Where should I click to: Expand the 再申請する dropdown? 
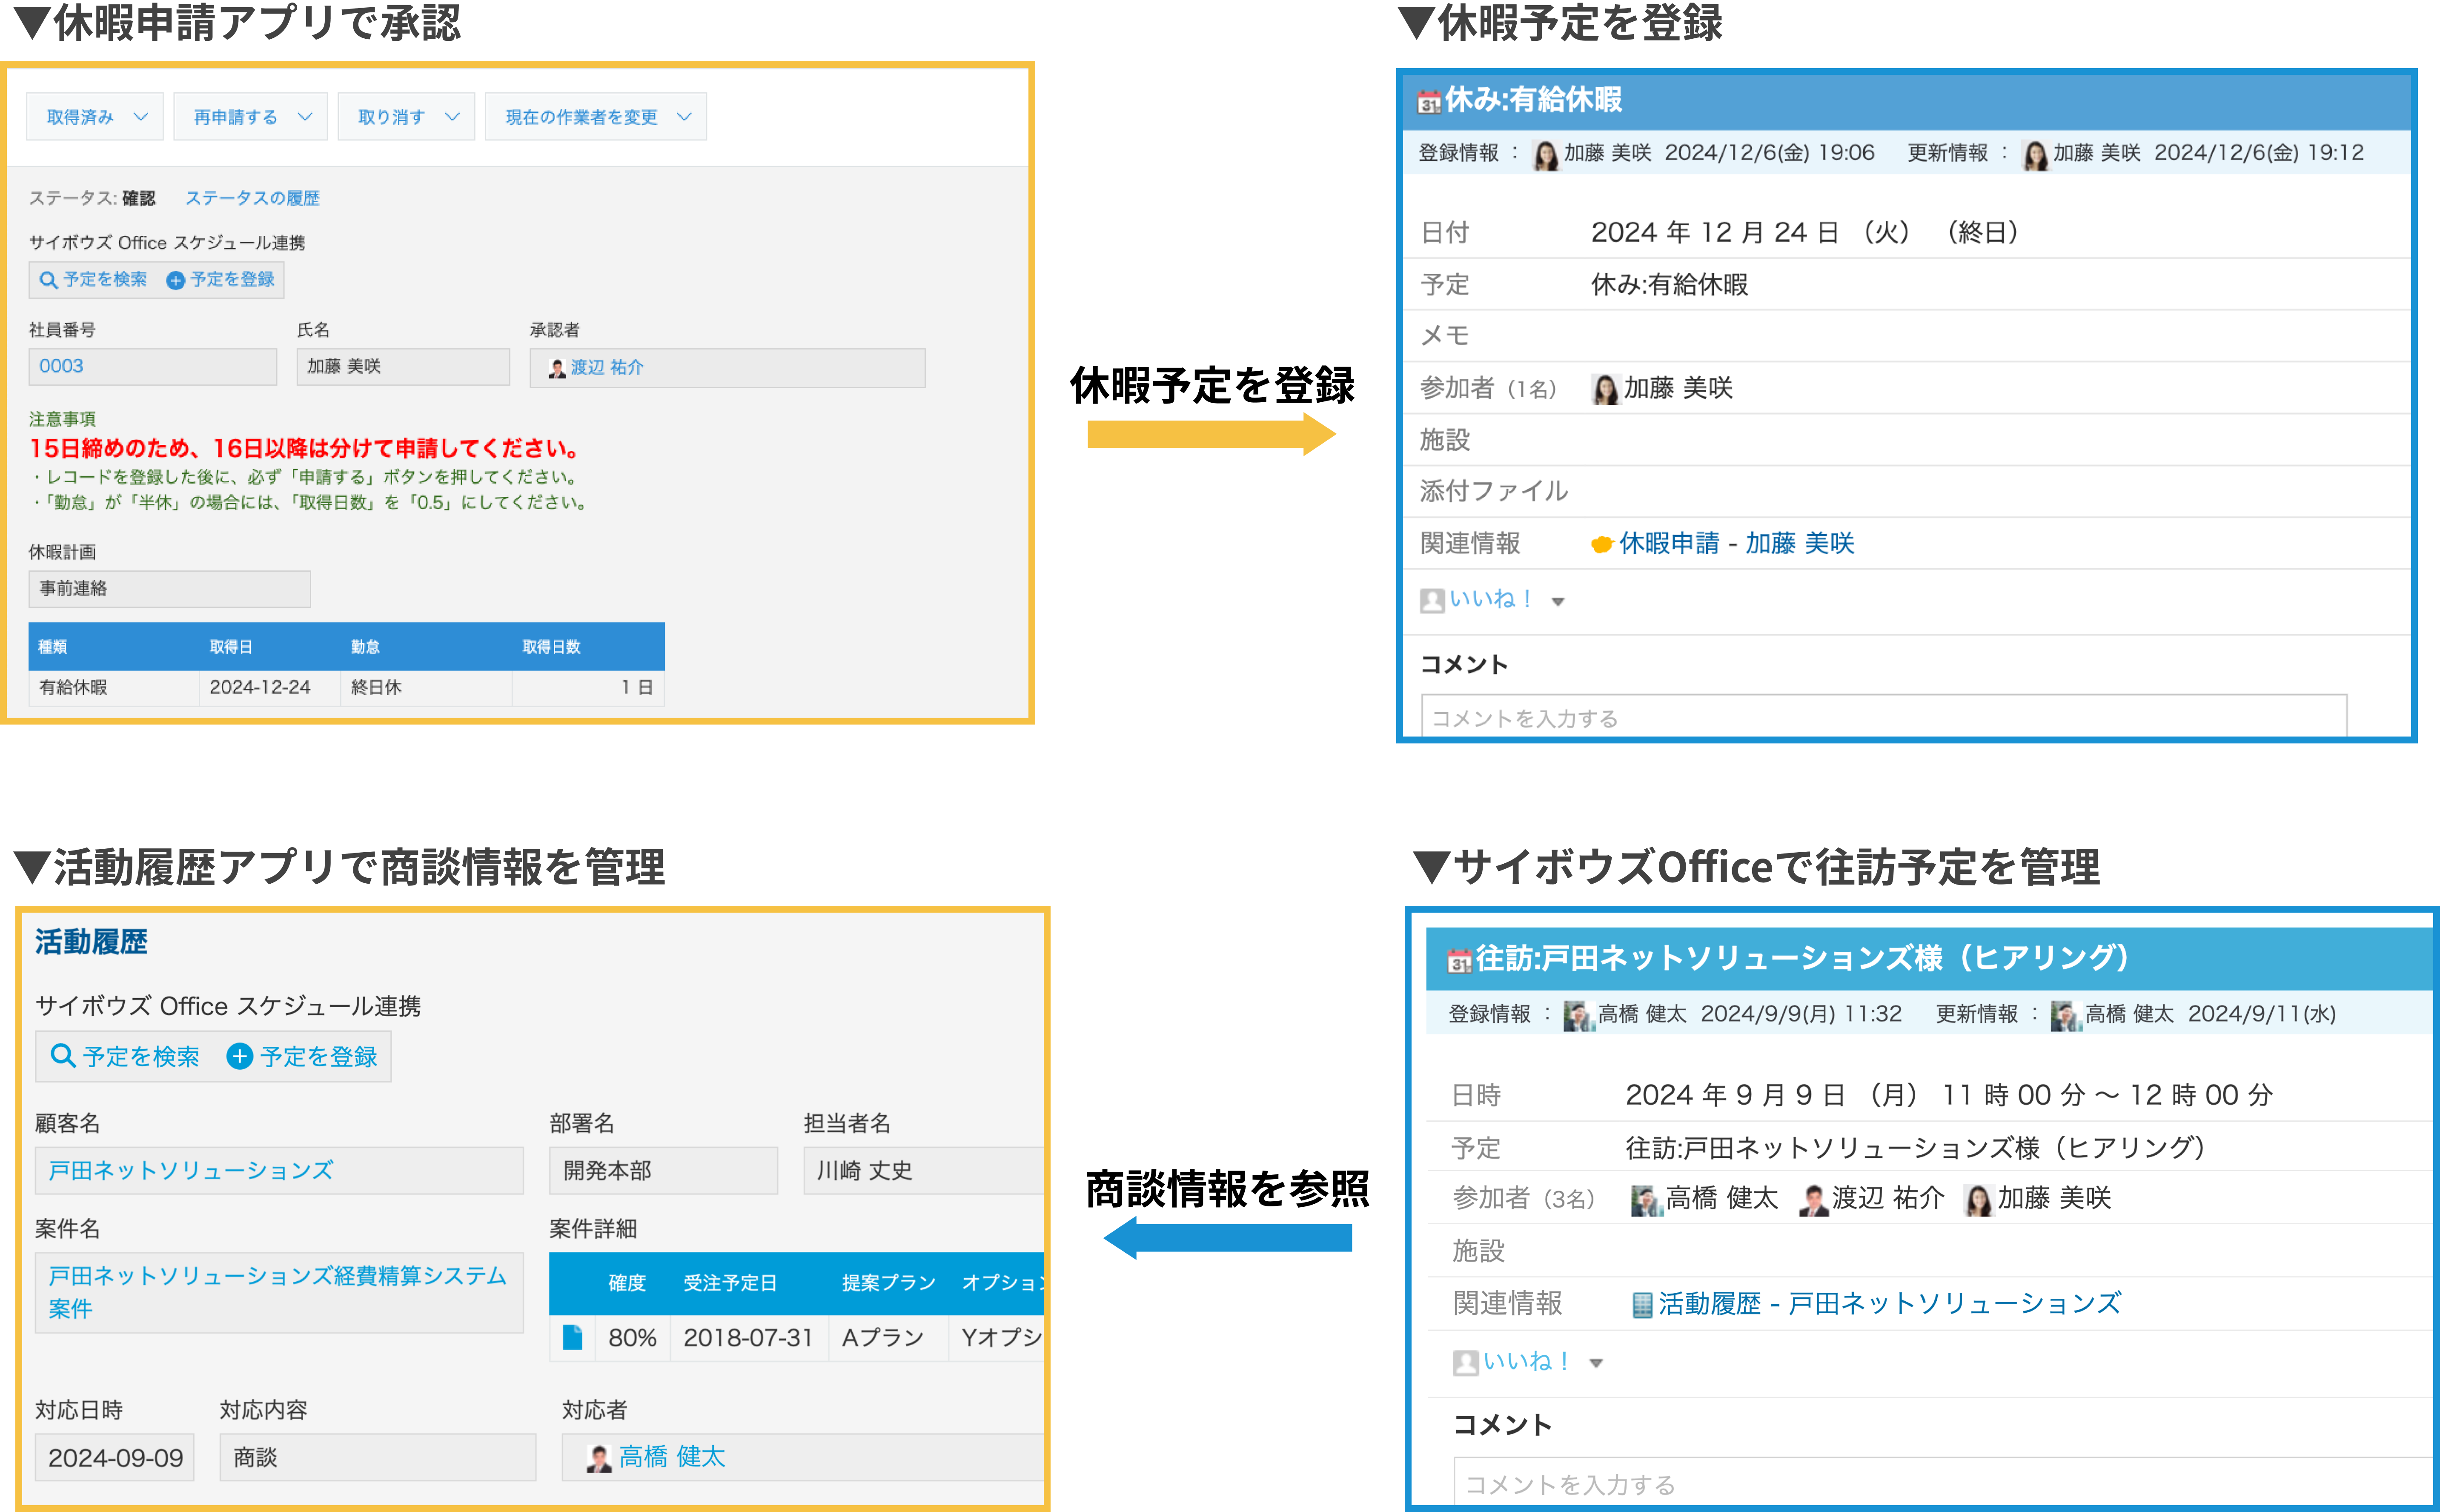(250, 117)
